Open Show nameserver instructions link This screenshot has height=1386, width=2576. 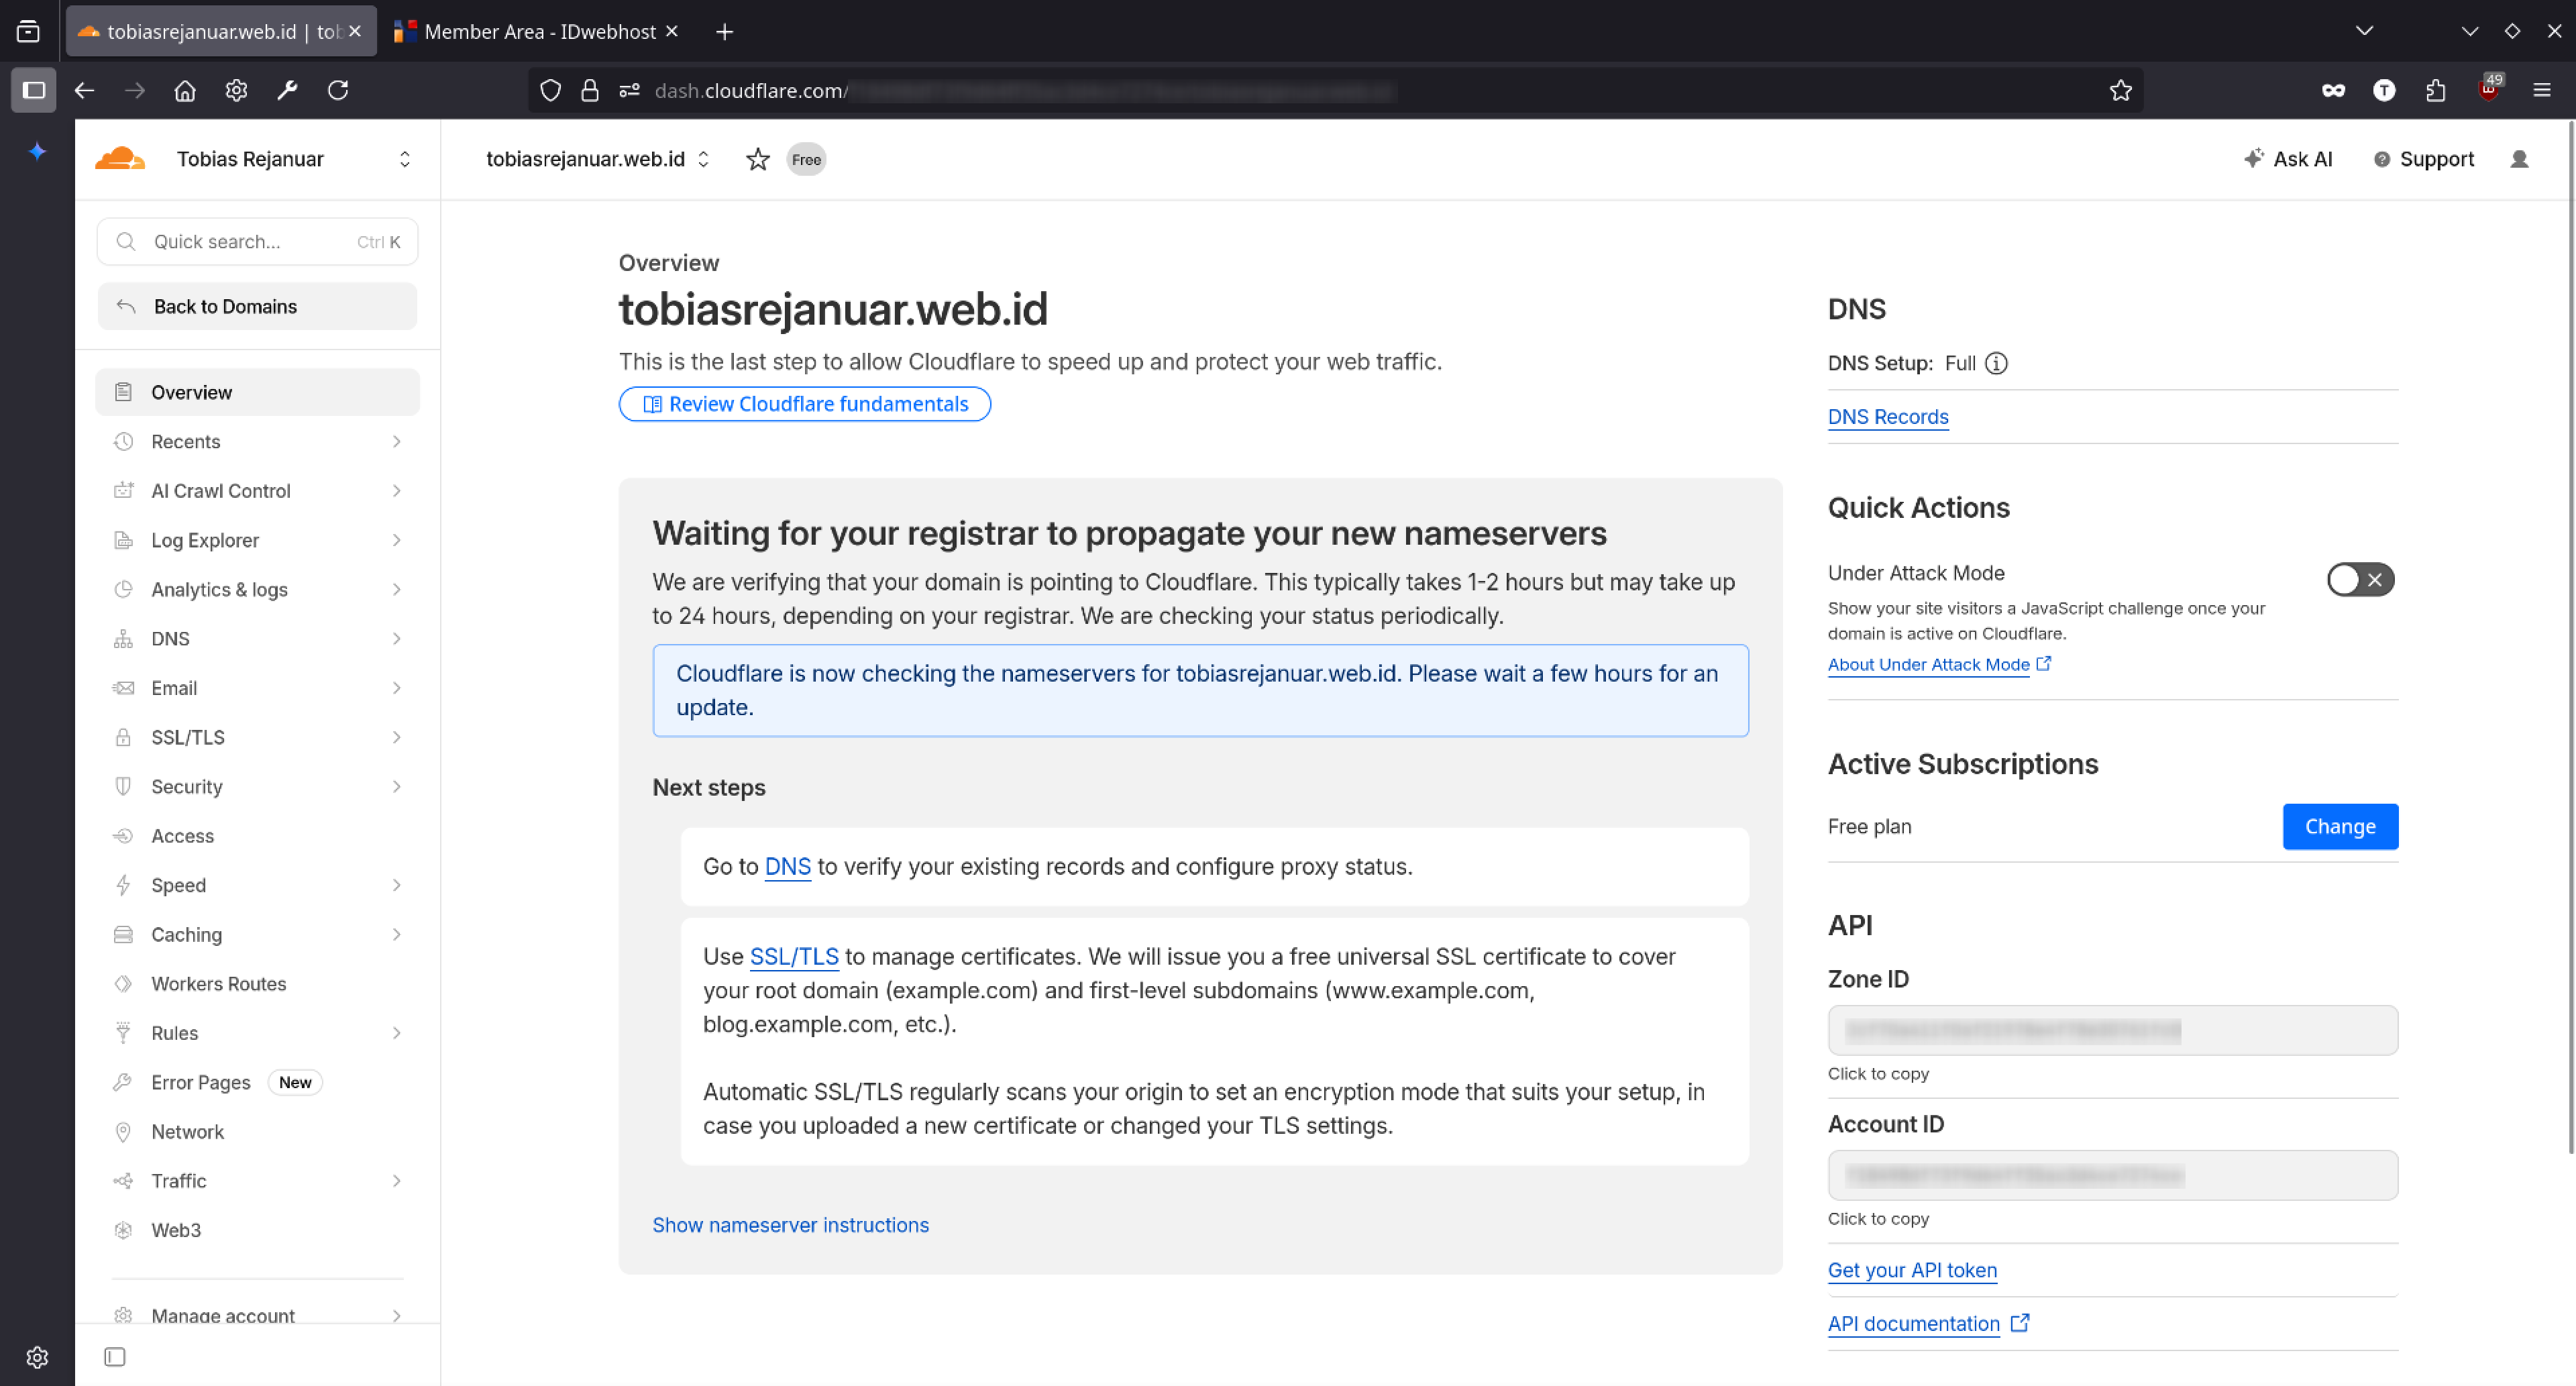click(790, 1225)
